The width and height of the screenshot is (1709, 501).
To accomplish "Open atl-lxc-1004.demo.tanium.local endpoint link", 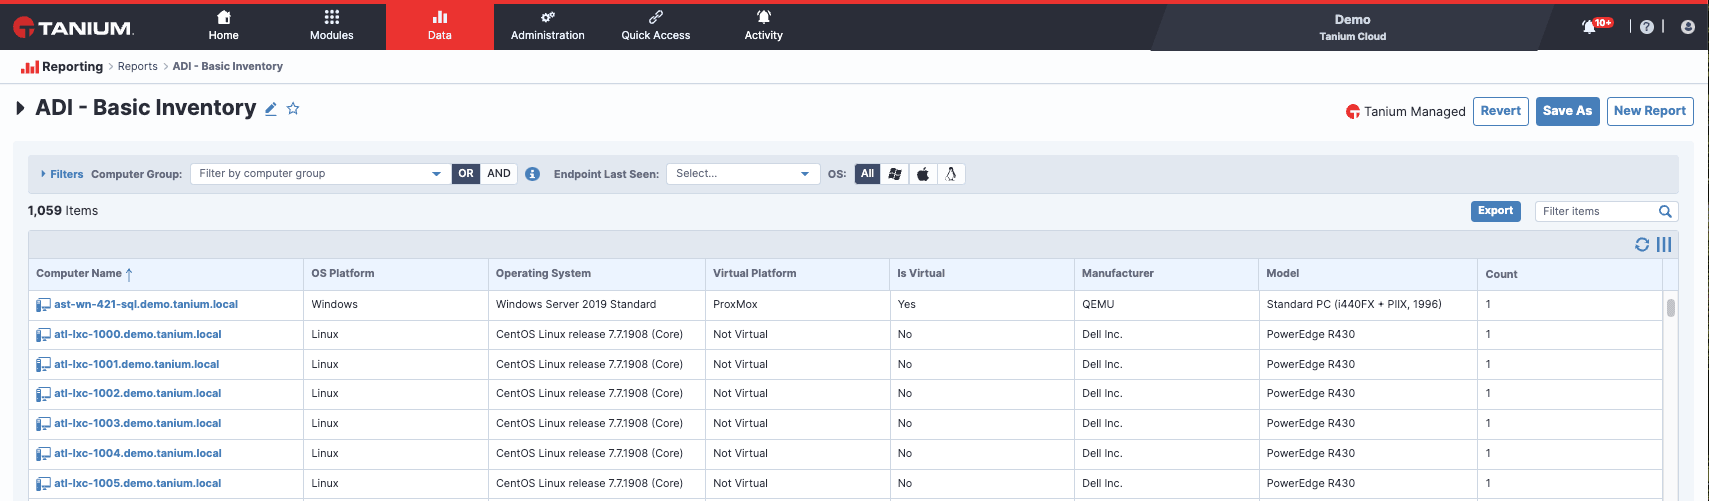I will click(x=138, y=453).
